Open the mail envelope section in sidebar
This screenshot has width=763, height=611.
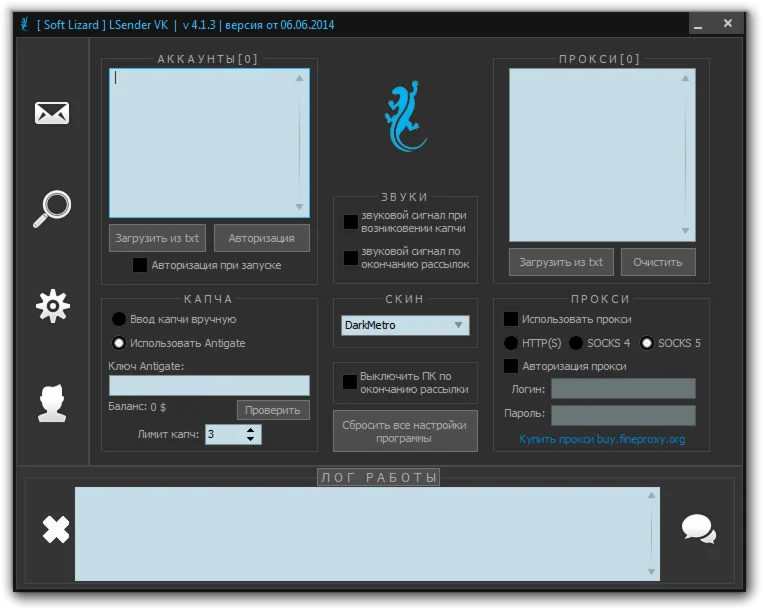52,113
